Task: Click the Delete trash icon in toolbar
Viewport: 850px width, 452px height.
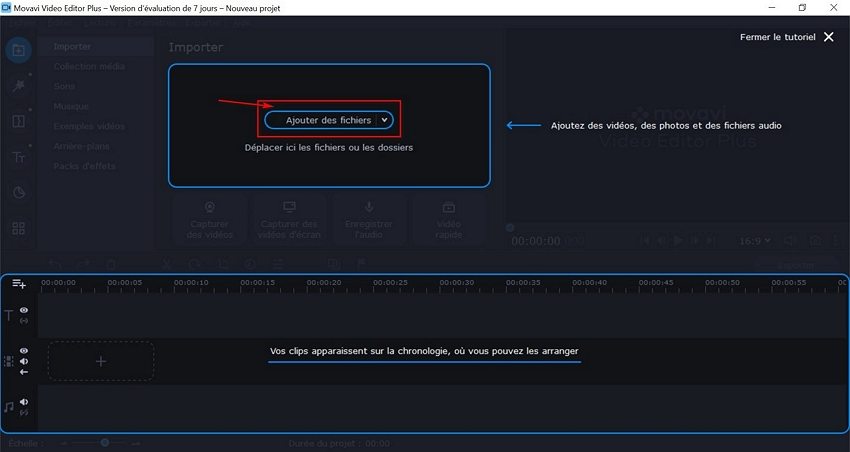Action: point(111,264)
